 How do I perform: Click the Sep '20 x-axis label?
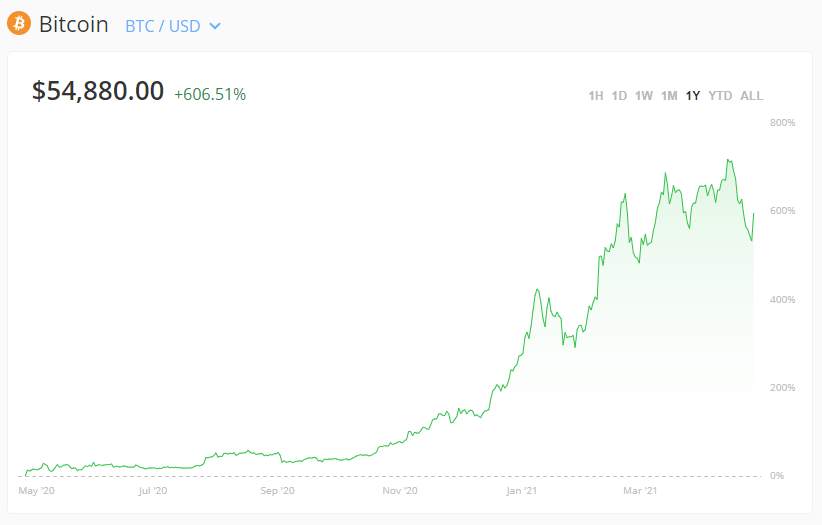(x=277, y=491)
